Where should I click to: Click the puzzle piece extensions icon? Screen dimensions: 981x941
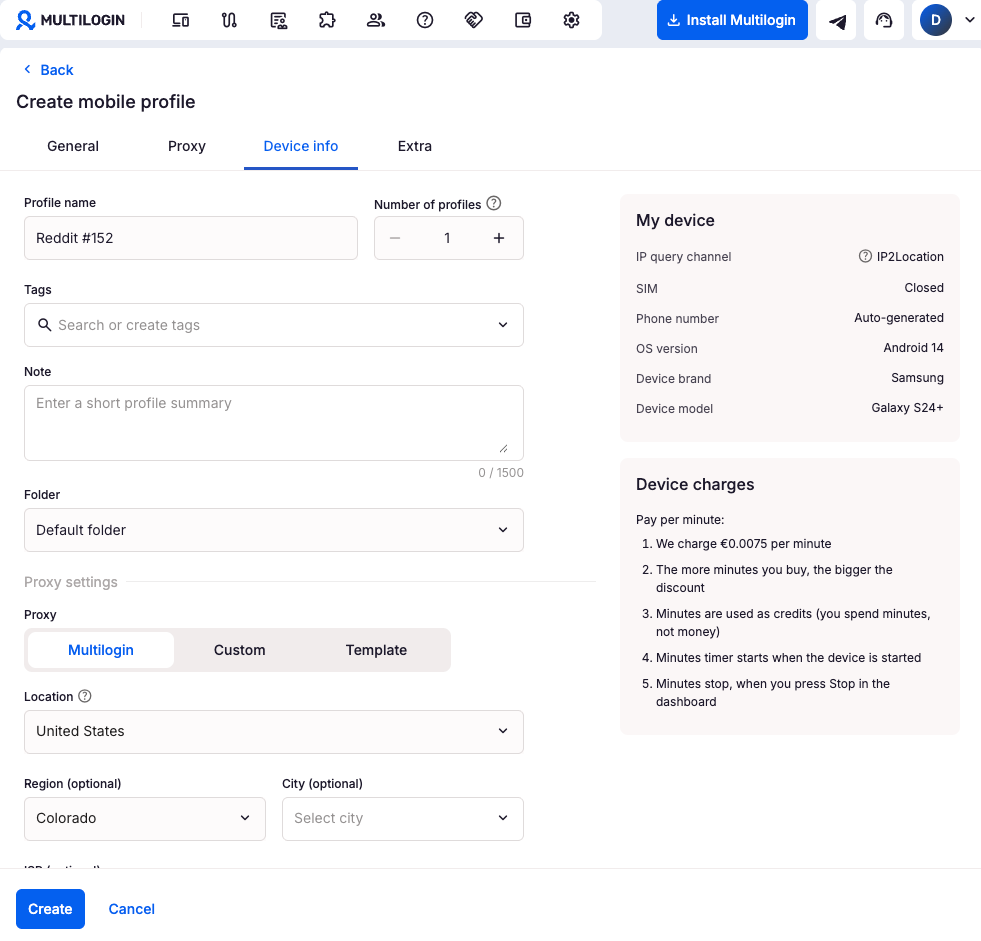[x=327, y=20]
